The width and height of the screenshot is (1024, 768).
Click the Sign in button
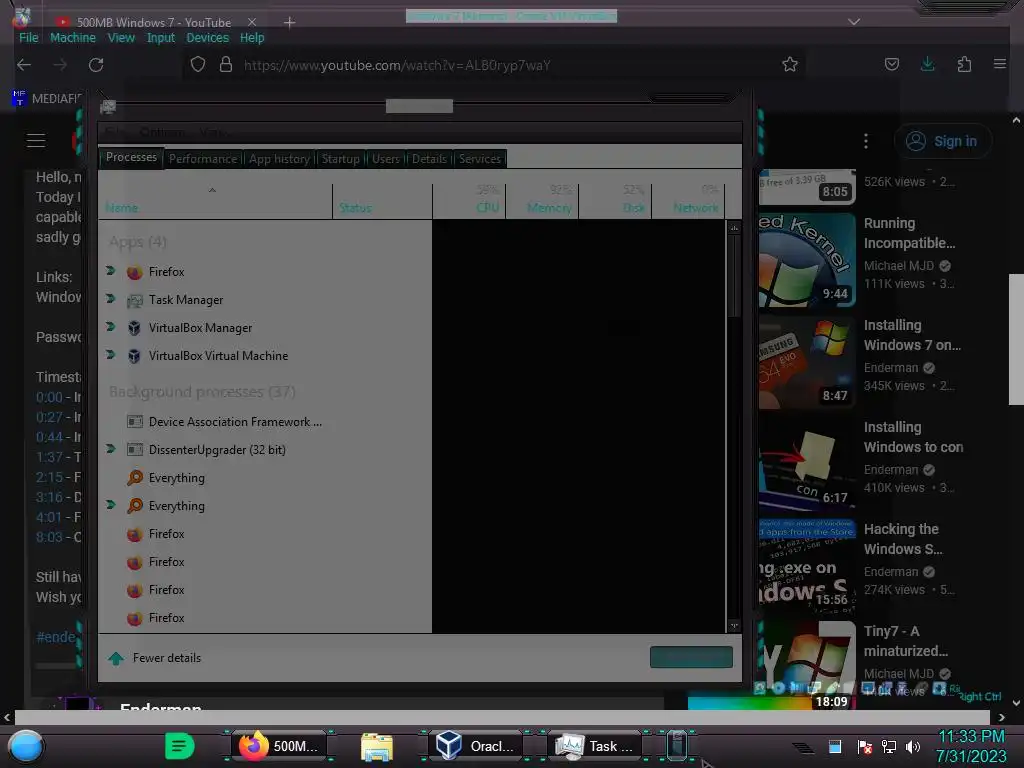tap(943, 141)
